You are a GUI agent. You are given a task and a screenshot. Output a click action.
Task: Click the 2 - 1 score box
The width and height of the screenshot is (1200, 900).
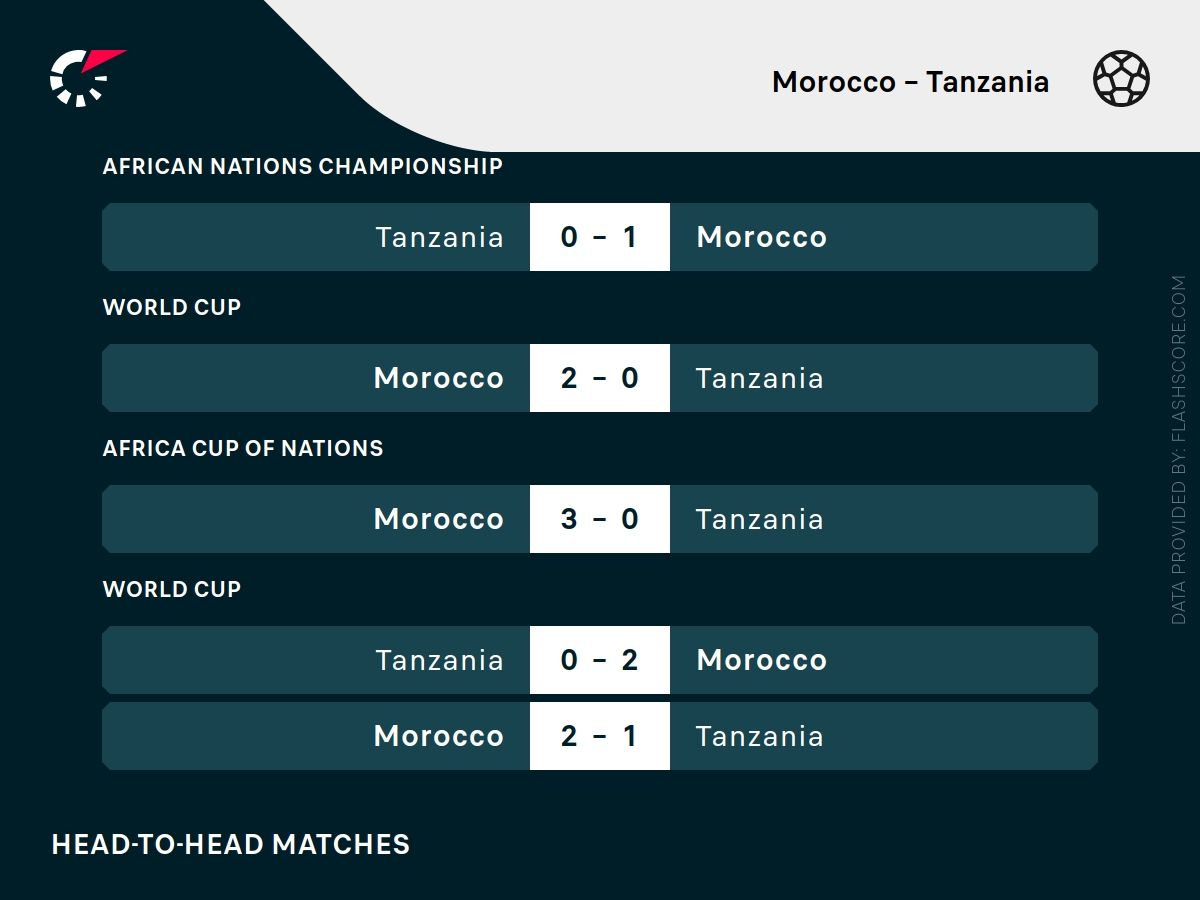tap(599, 736)
